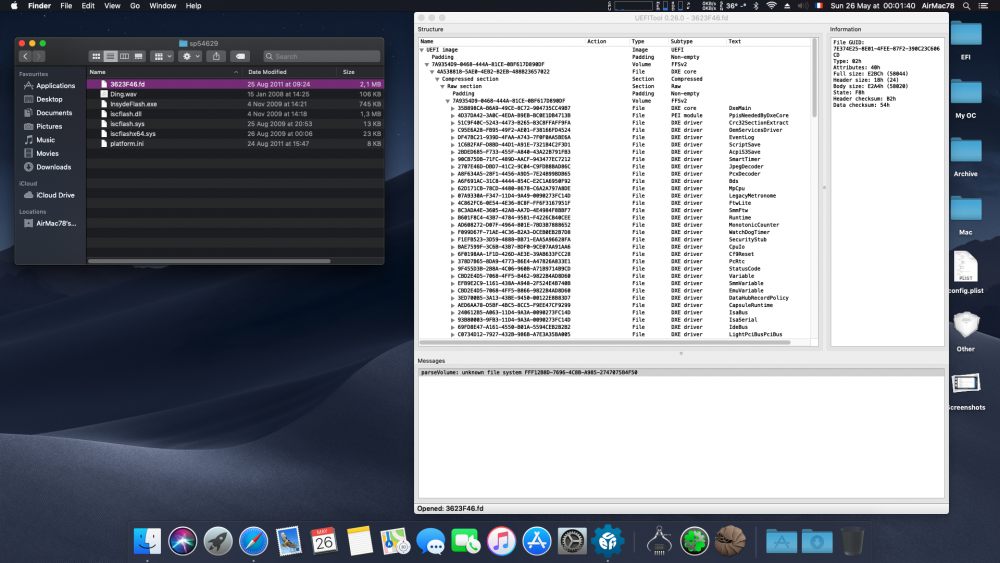The height and width of the screenshot is (563, 1000).
Task: Switch Finder to gallery view
Action: pyautogui.click(x=138, y=56)
